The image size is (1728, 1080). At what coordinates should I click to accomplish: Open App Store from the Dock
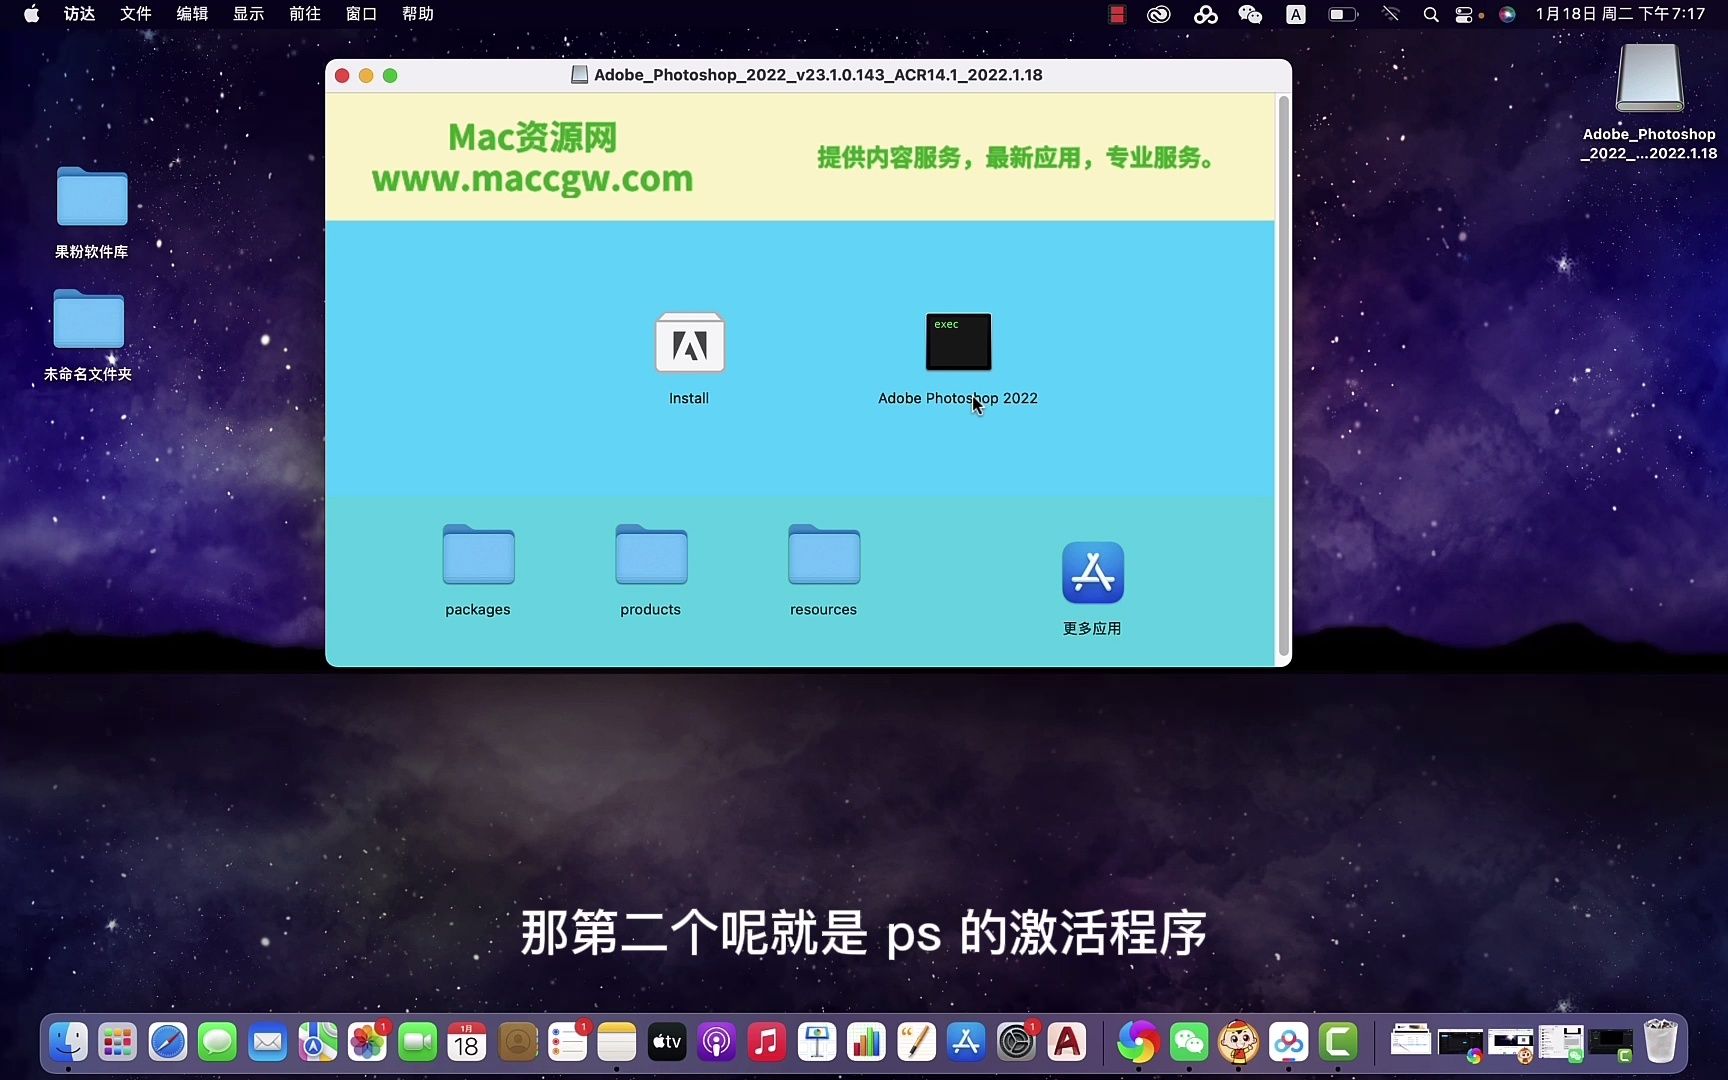pos(967,1043)
